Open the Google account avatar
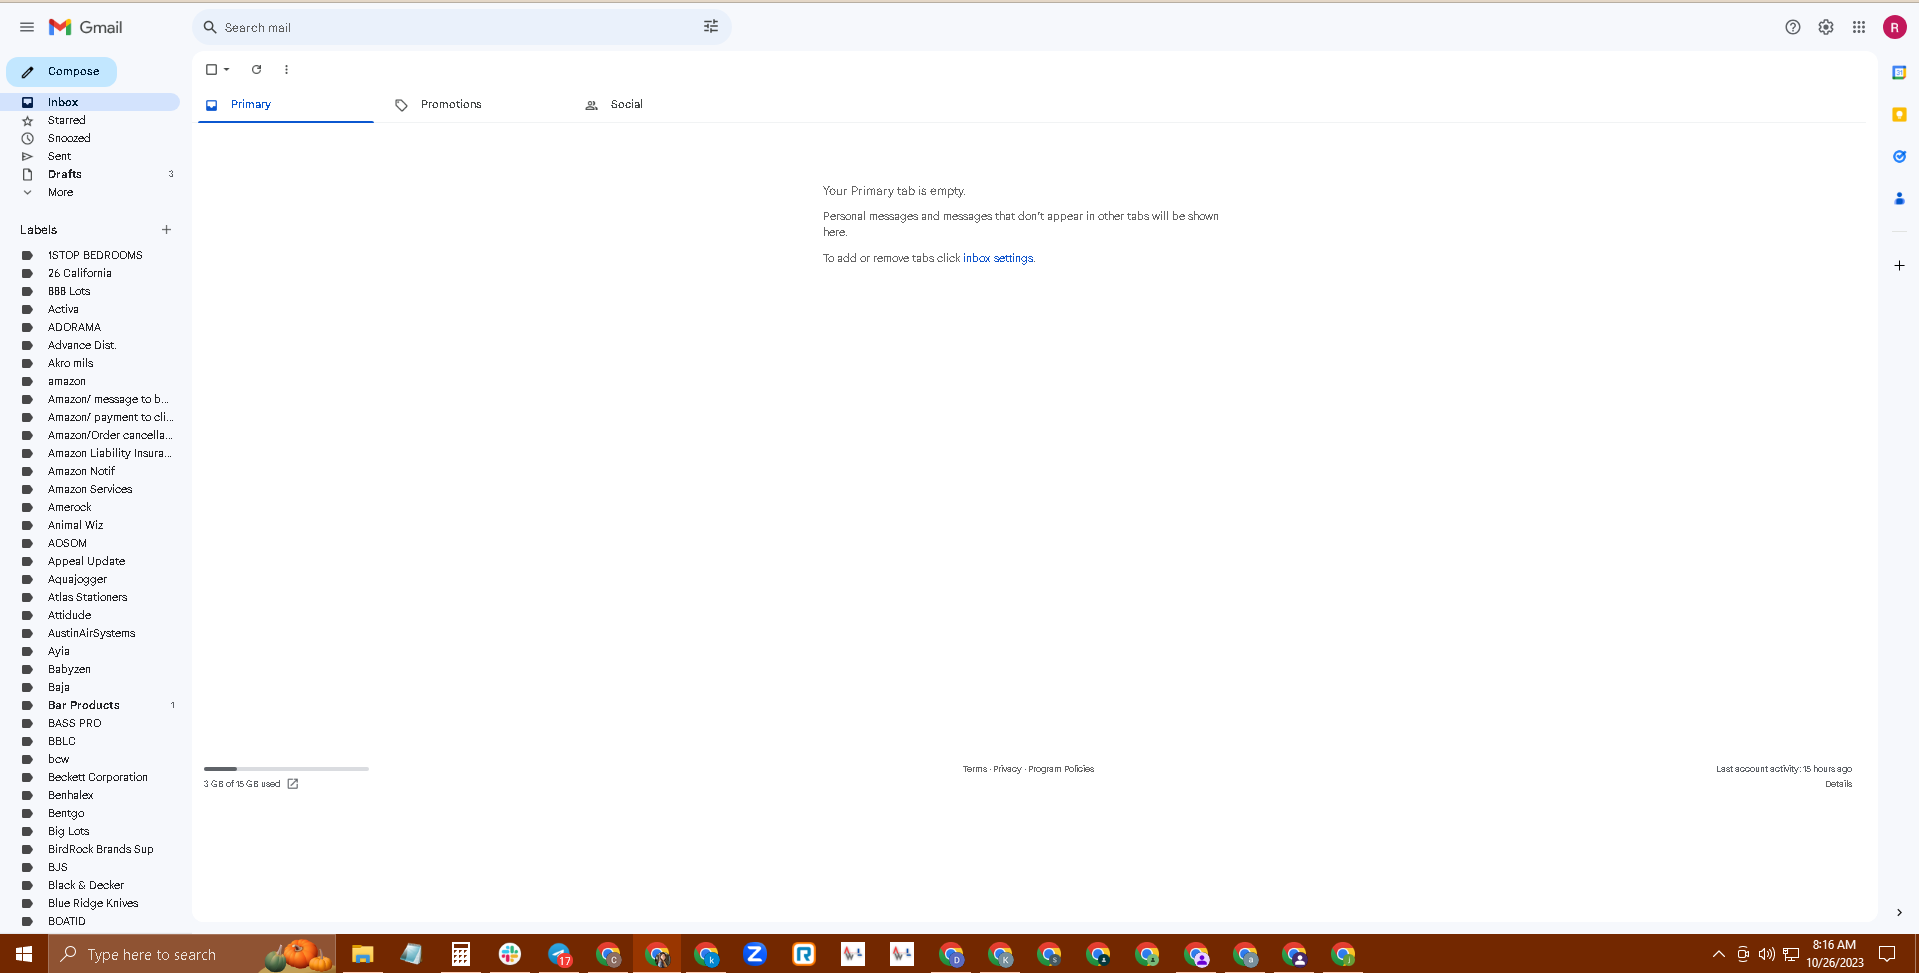The image size is (1919, 973). click(x=1895, y=27)
